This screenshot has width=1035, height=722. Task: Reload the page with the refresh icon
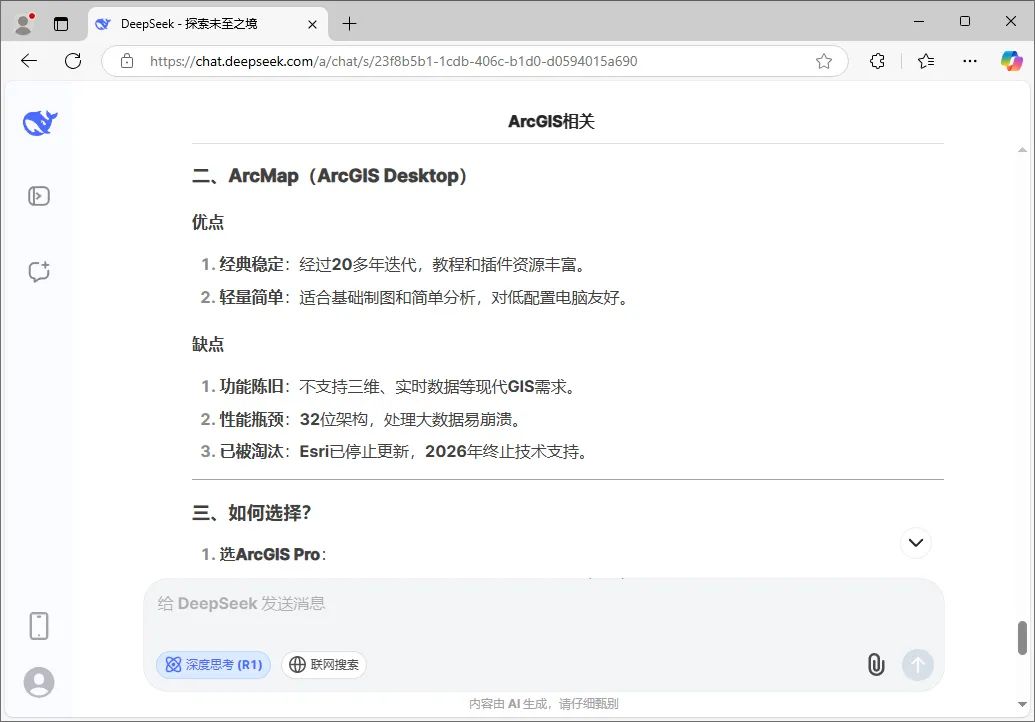pos(73,61)
